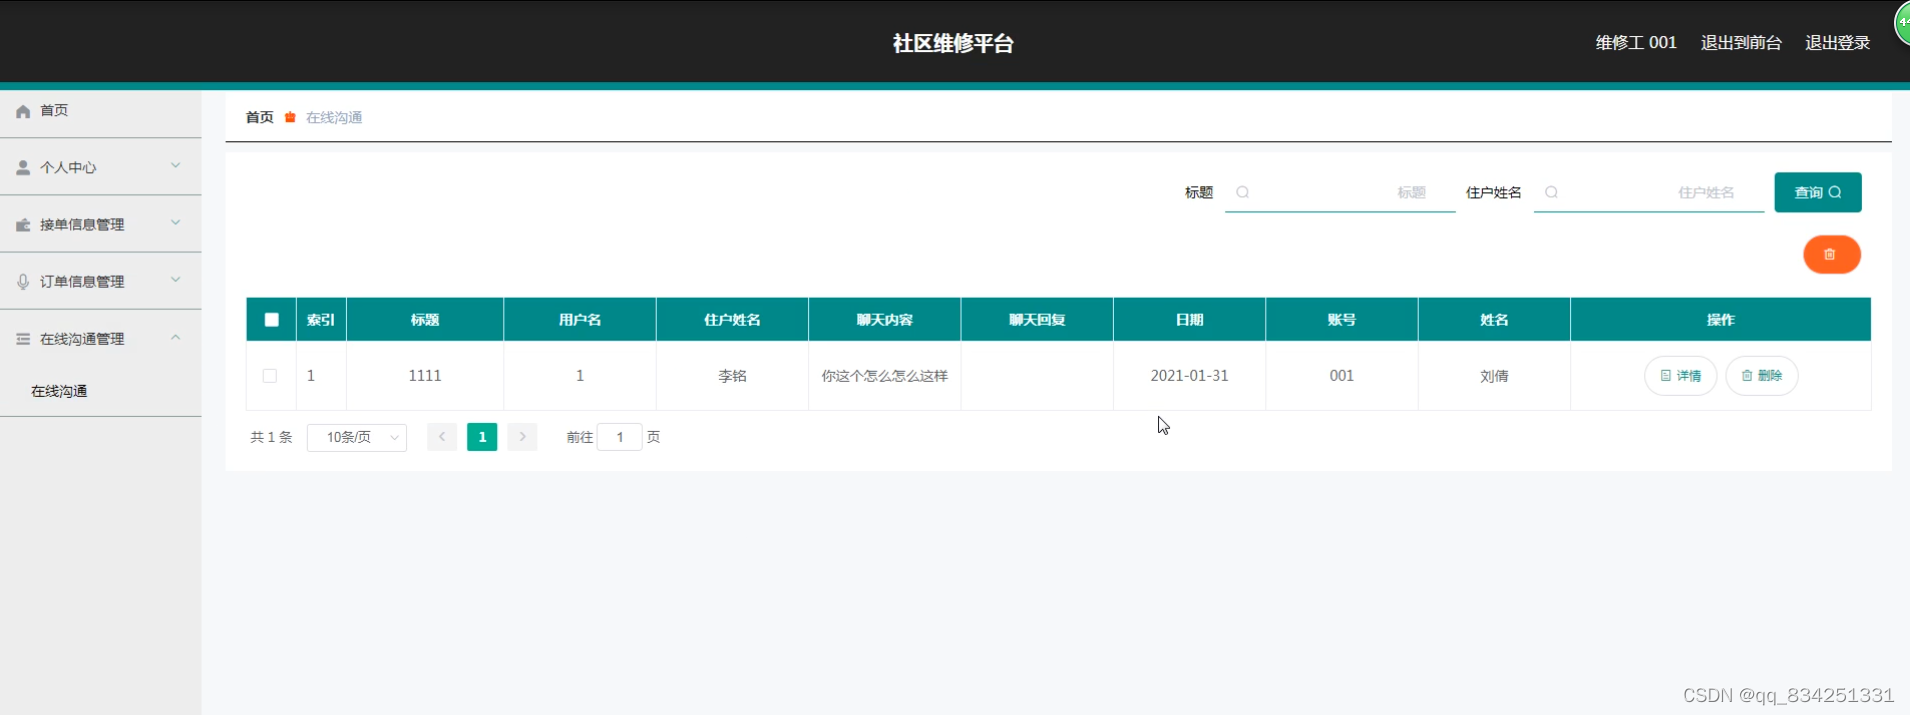Click the 标题 column header
The width and height of the screenshot is (1910, 715).
pos(425,320)
